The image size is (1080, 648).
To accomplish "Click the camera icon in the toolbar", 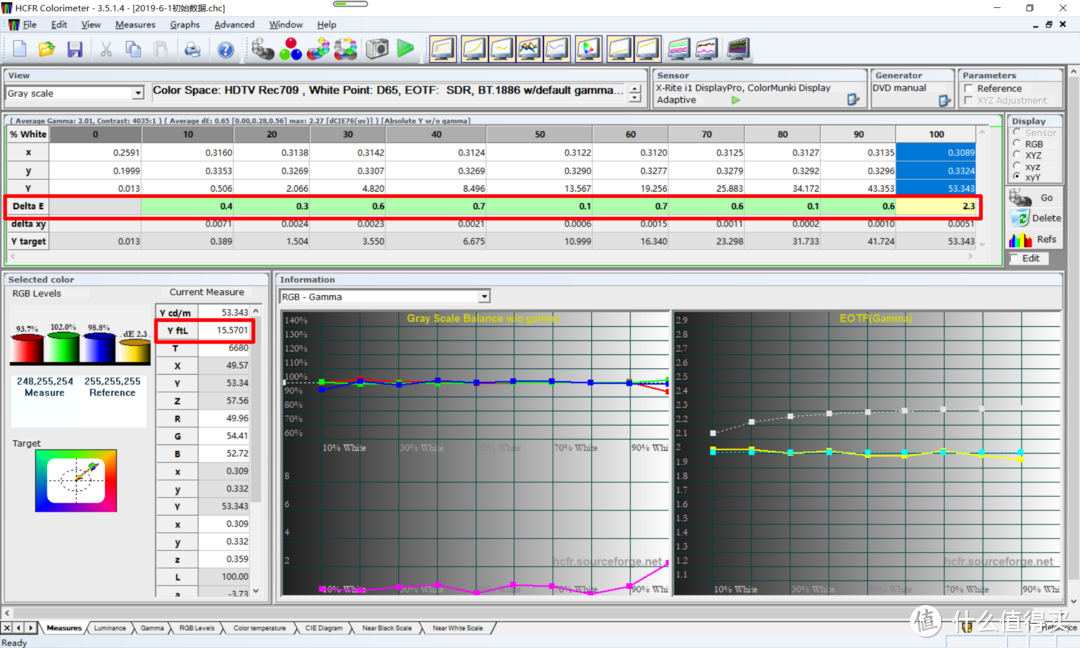I will click(x=376, y=49).
